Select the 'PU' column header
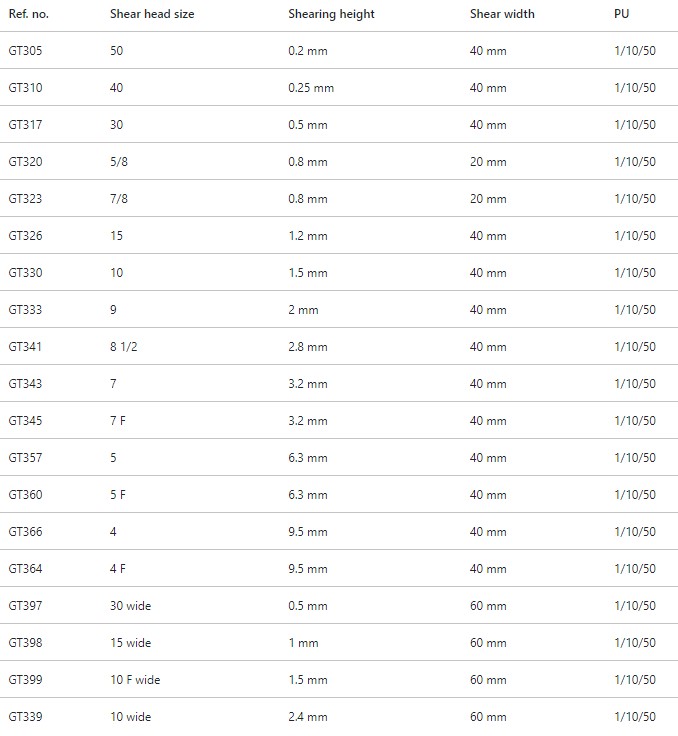Screen dimensions: 678x736 coord(622,14)
